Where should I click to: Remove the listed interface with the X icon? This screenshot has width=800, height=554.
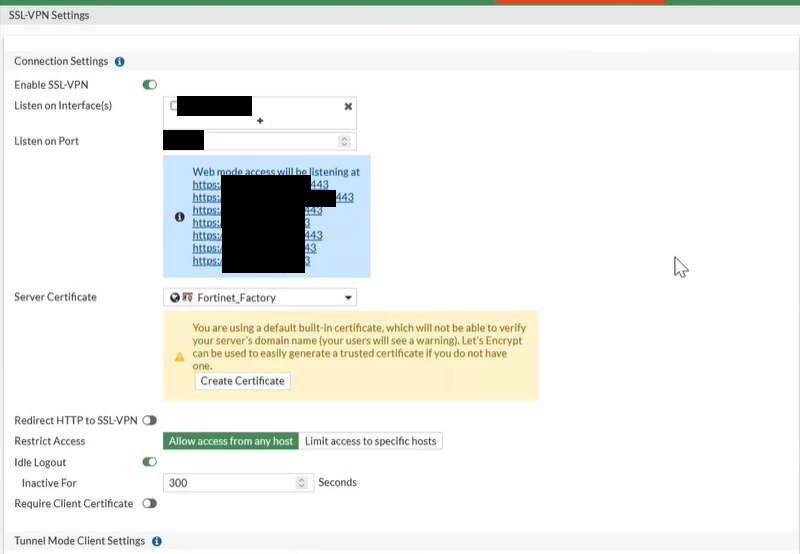click(348, 106)
